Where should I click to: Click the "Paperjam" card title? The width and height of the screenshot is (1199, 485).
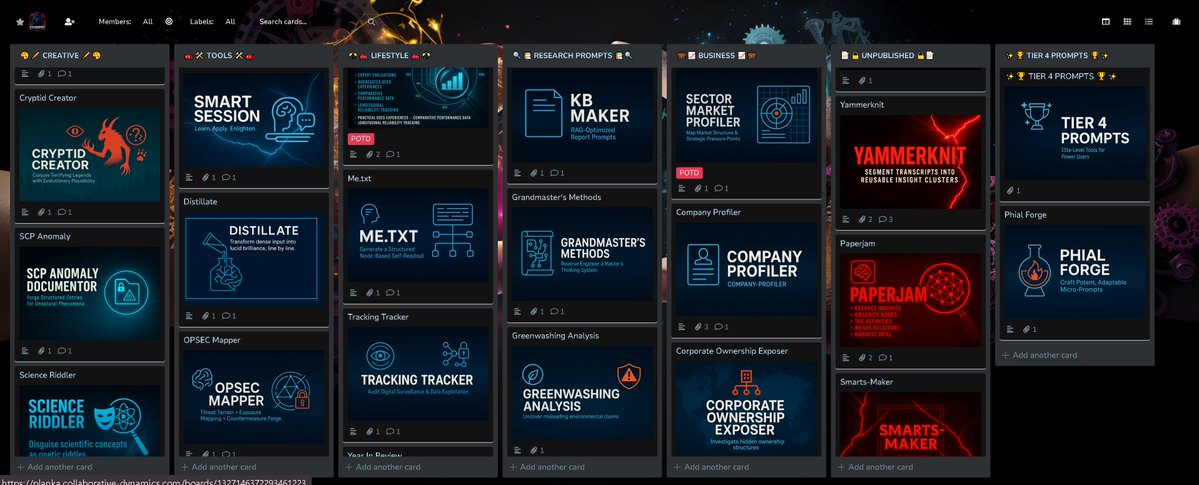(x=858, y=243)
